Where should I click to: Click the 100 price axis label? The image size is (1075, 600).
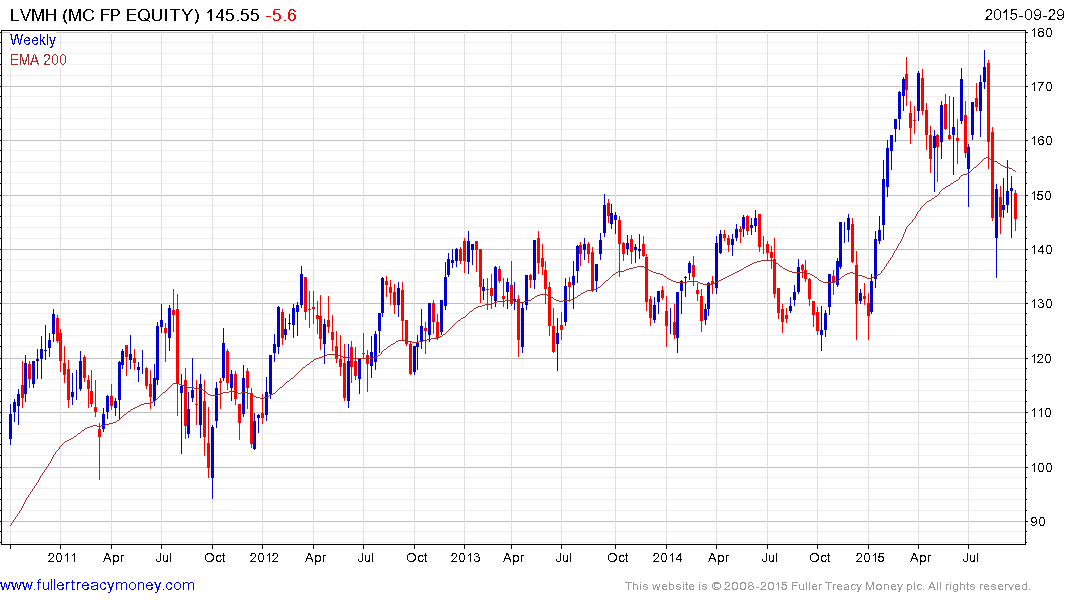pyautogui.click(x=1041, y=468)
